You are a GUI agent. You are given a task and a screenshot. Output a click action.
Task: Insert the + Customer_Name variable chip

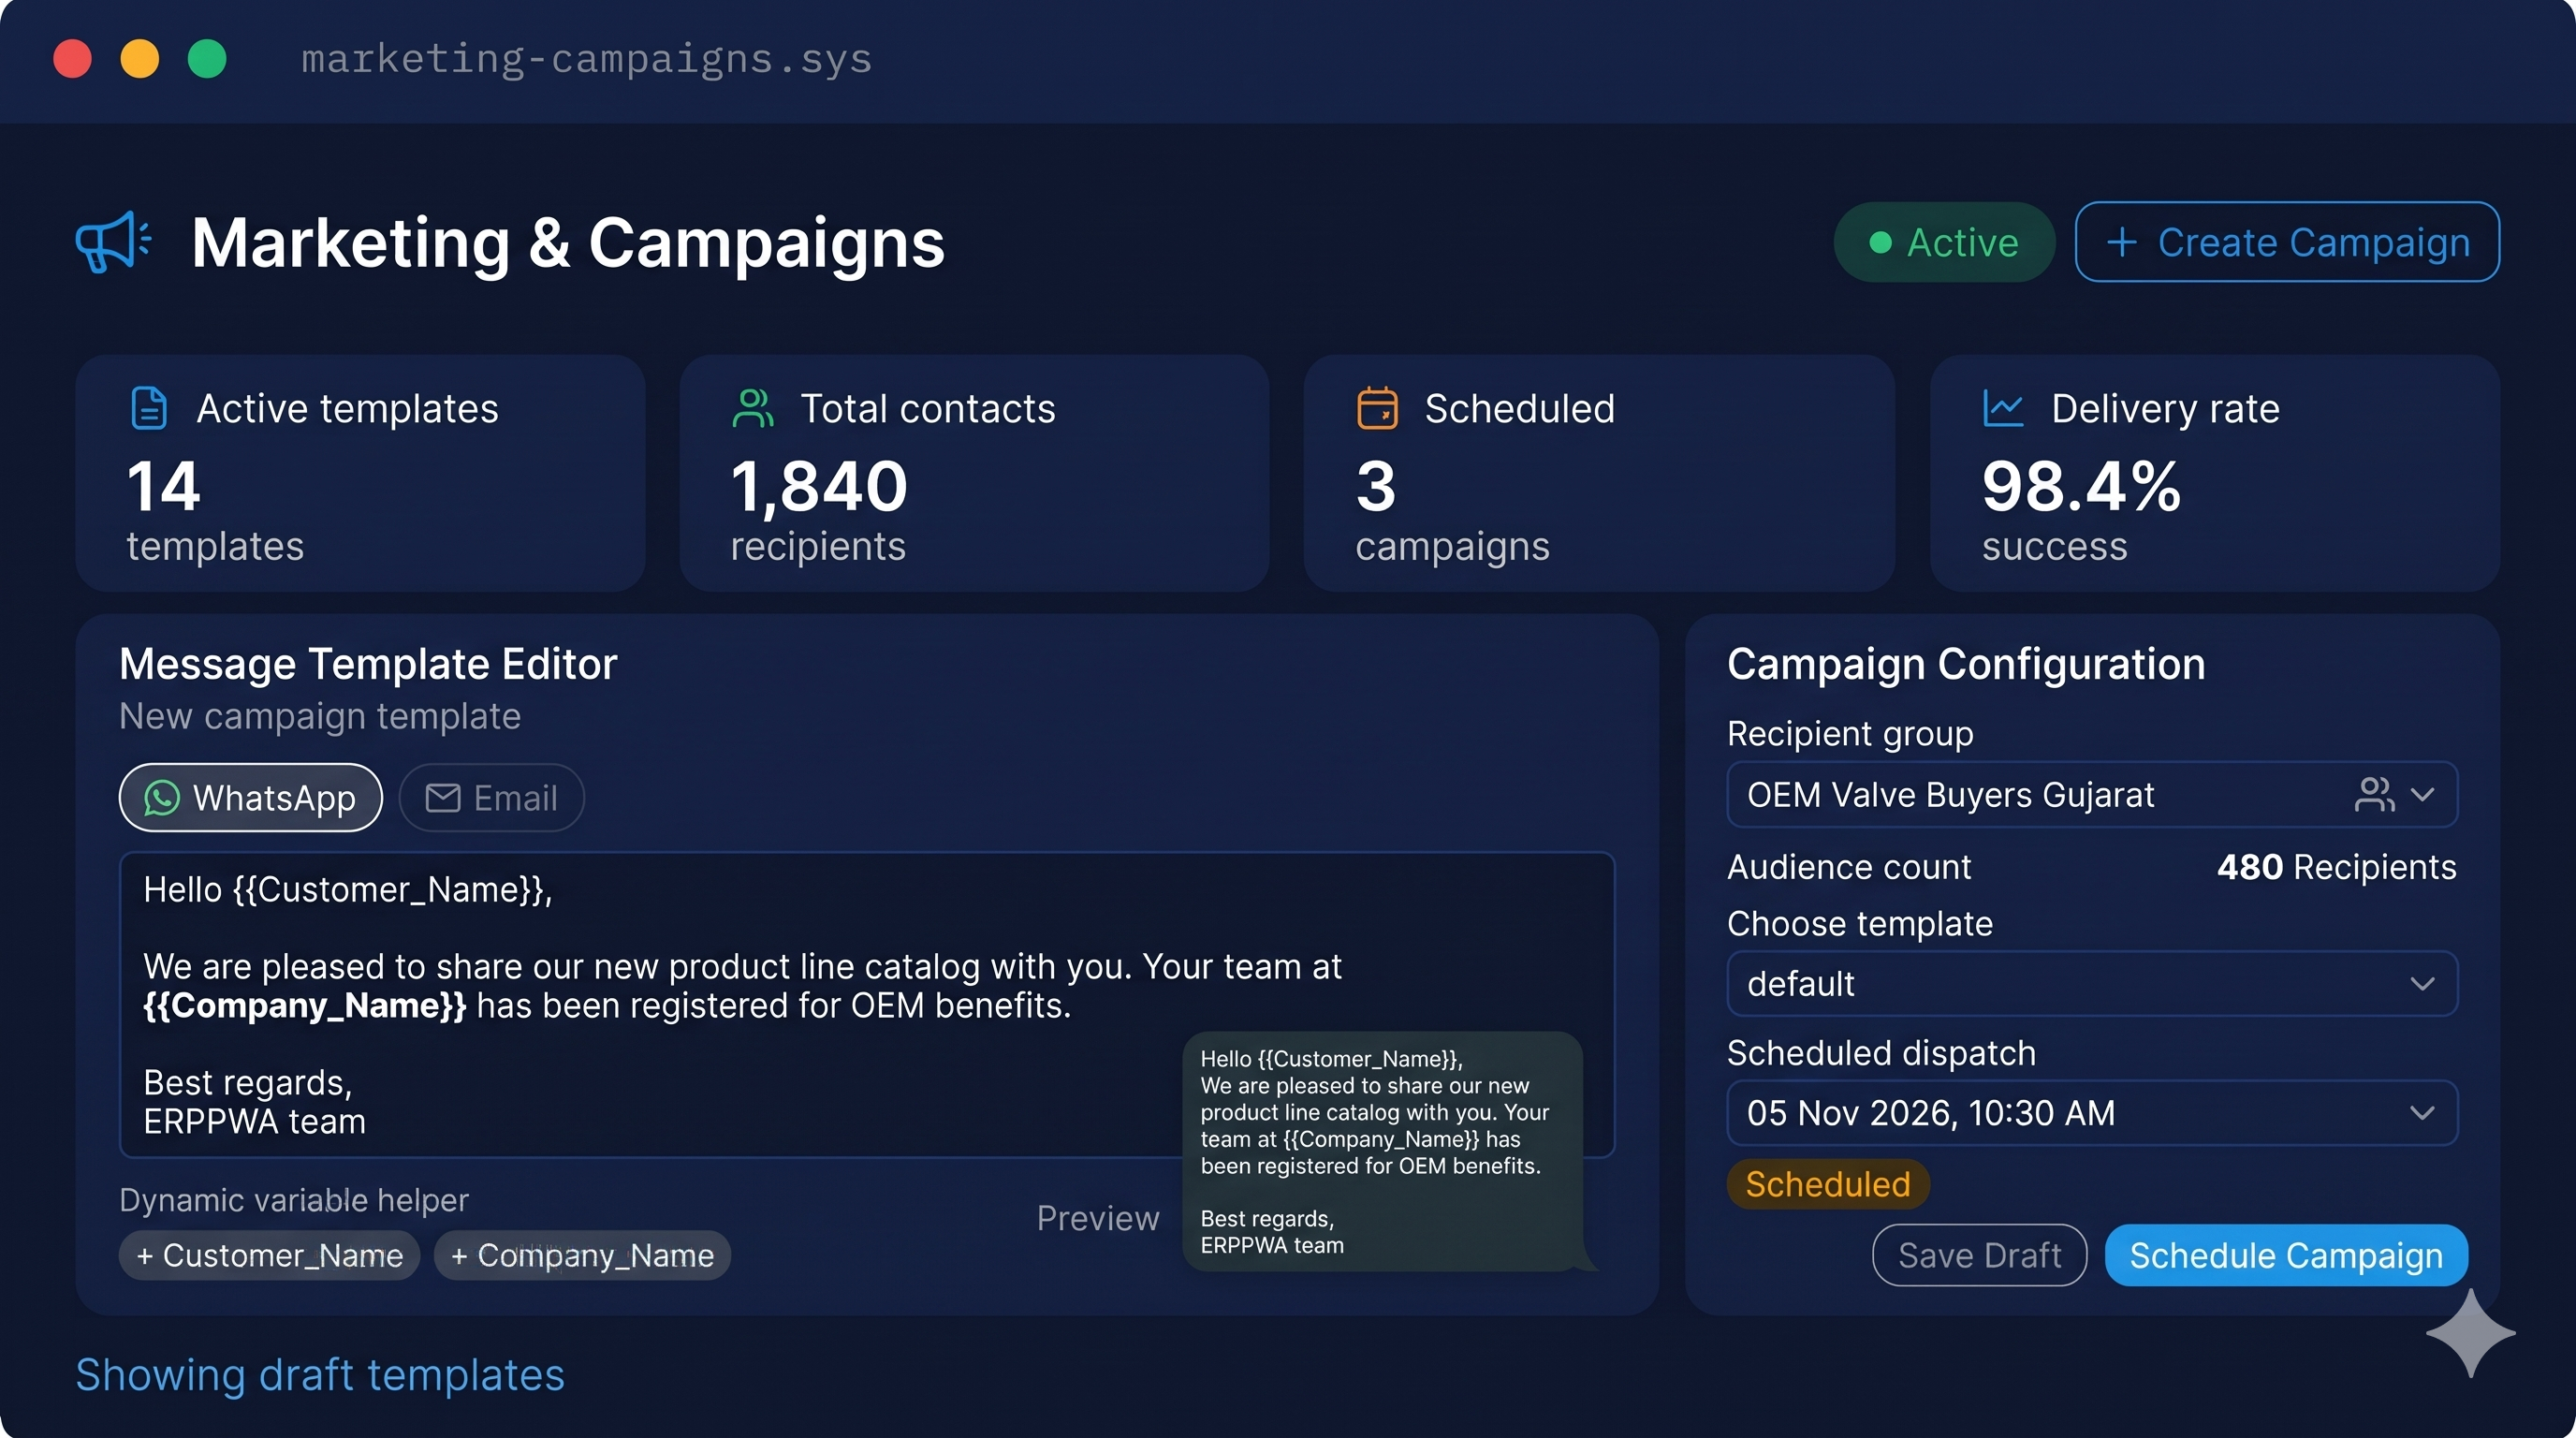269,1255
